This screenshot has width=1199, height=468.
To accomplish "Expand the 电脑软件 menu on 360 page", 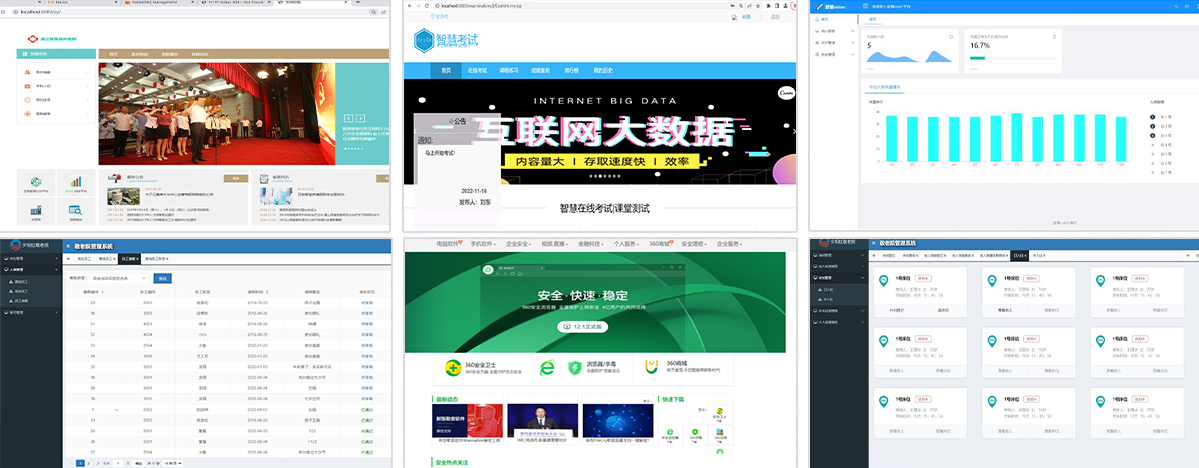I will pos(450,244).
